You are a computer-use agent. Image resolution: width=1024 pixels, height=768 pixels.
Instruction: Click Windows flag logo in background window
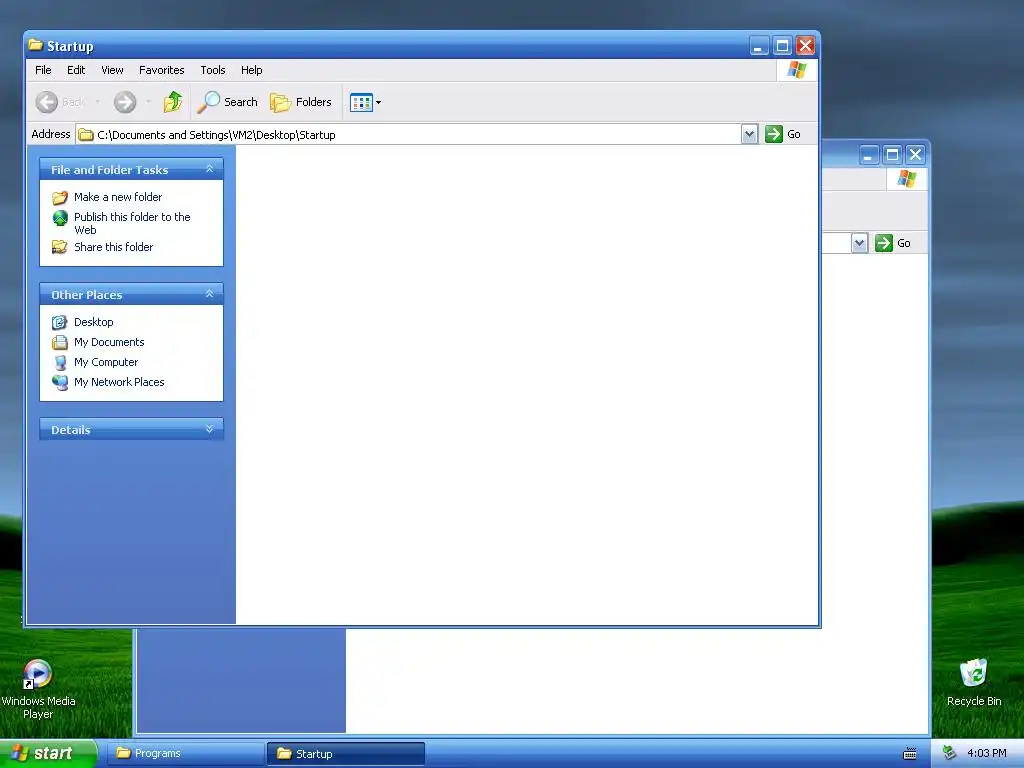pyautogui.click(x=906, y=178)
